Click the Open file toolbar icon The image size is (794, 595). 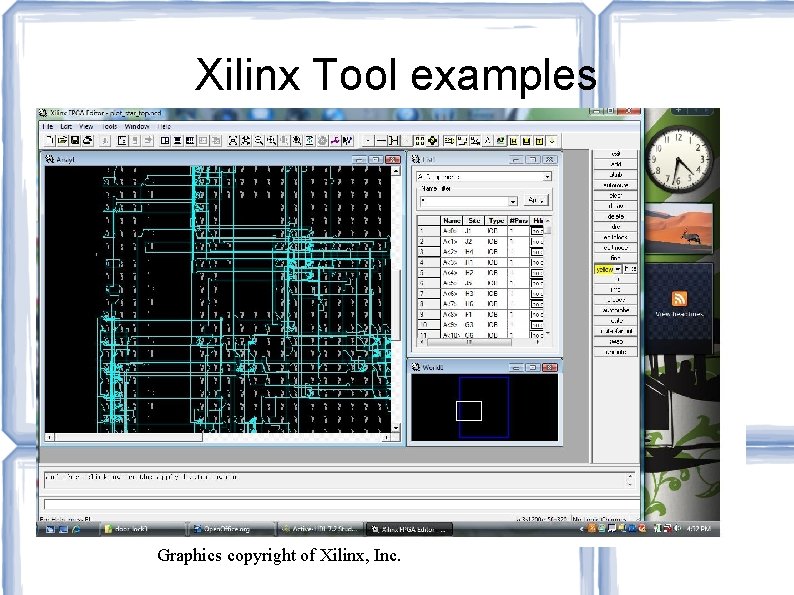[62, 140]
